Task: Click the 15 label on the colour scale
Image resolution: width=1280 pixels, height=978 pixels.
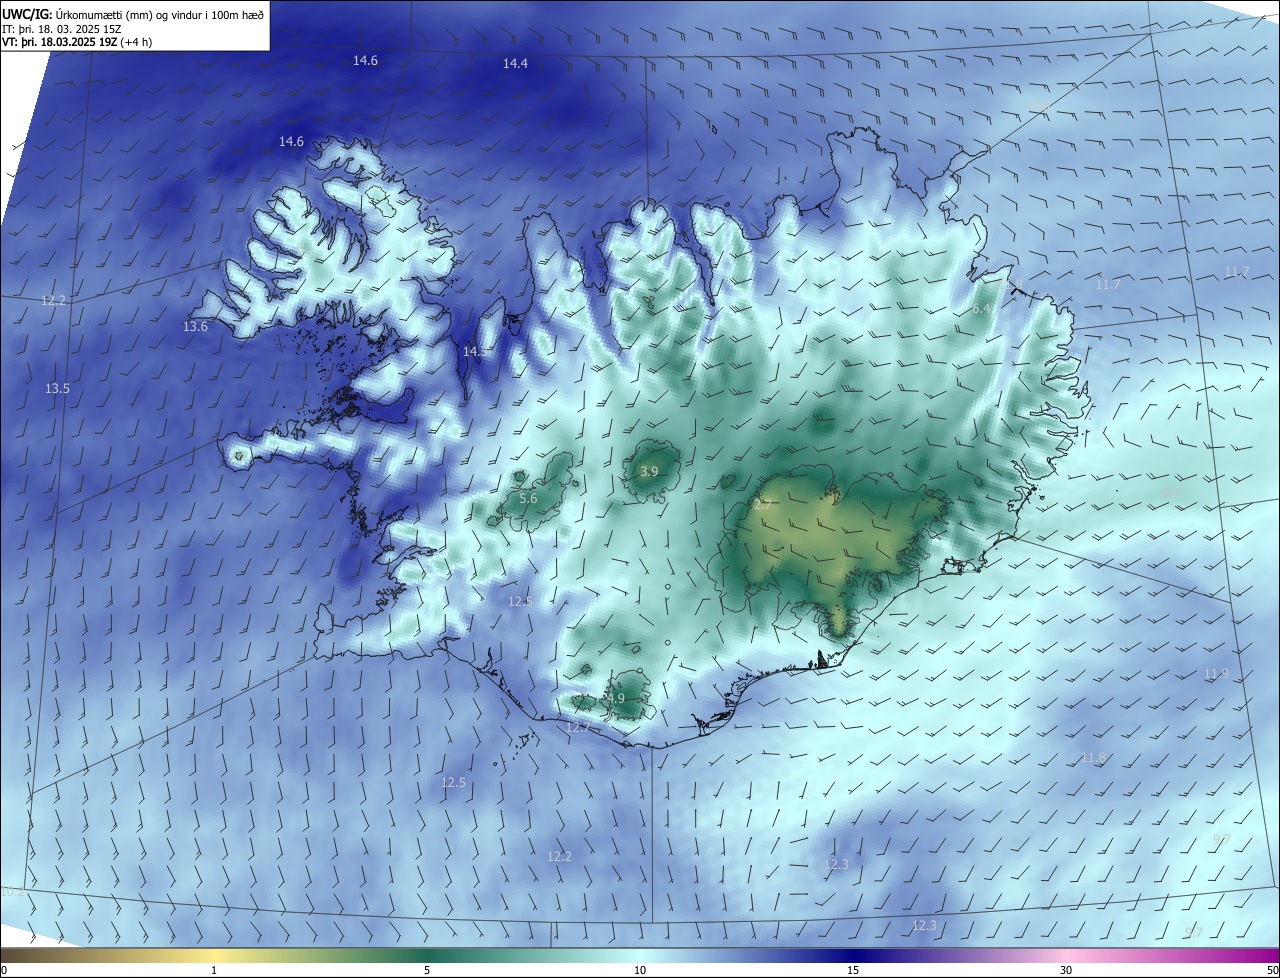Action: [853, 970]
